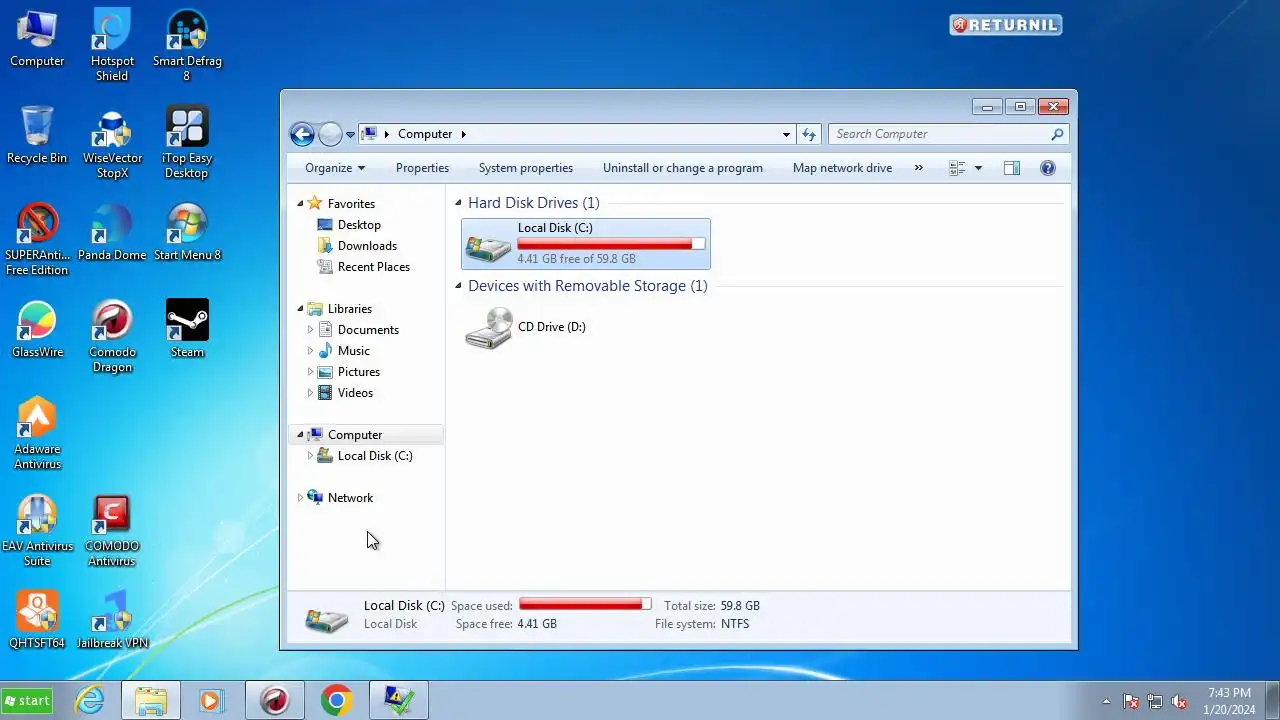The height and width of the screenshot is (720, 1280).
Task: Expand the address bar history dropdown
Action: pyautogui.click(x=786, y=134)
